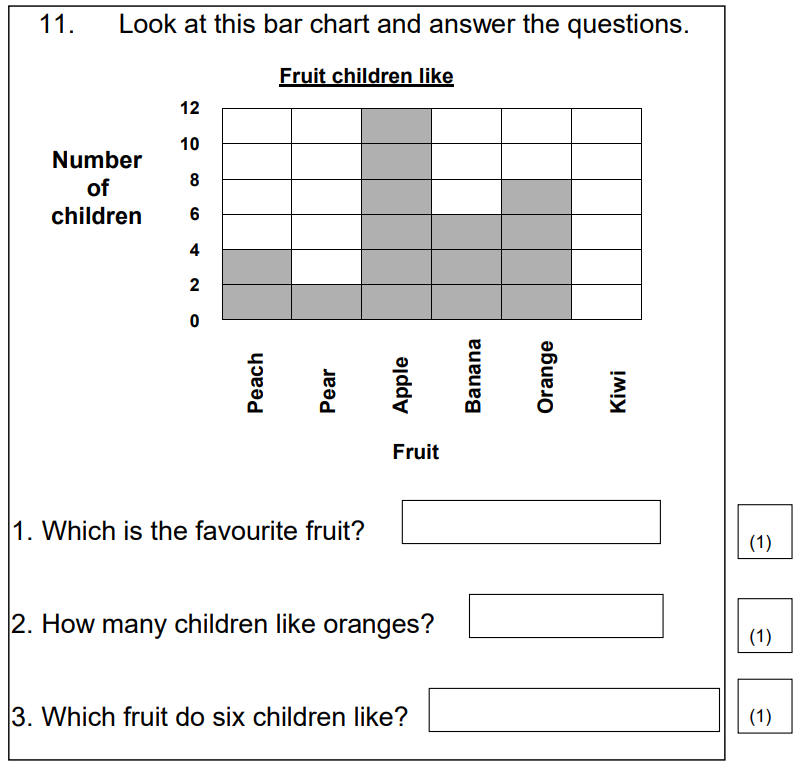Image resolution: width=797 pixels, height=768 pixels.
Task: Select the answer box for six children question
Action: pos(574,710)
